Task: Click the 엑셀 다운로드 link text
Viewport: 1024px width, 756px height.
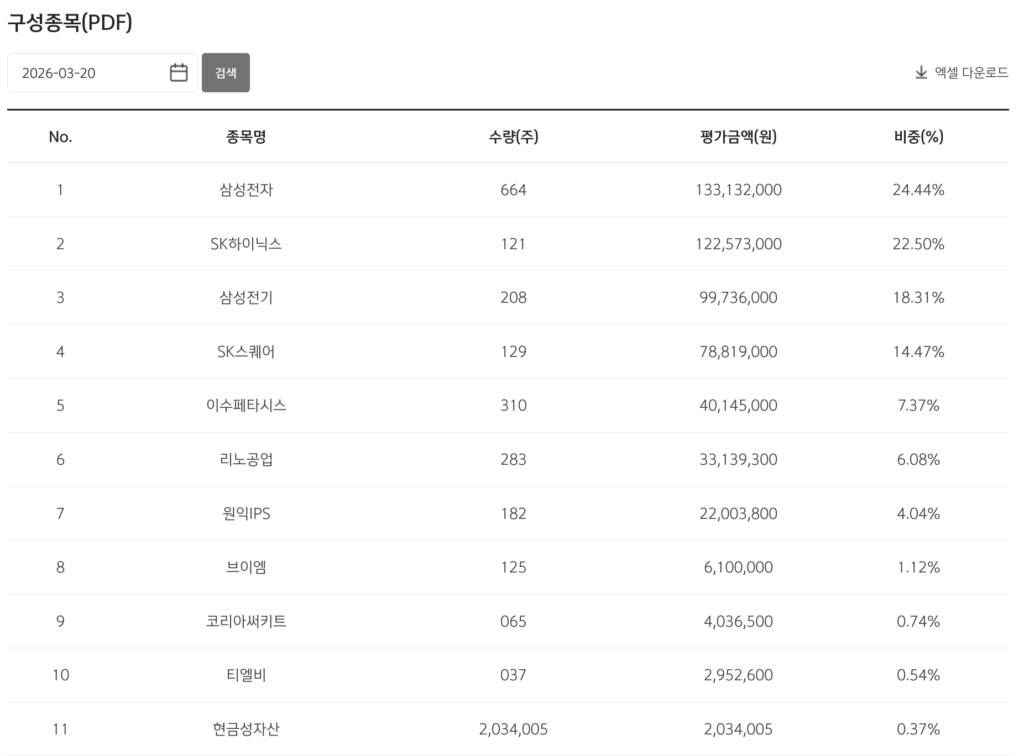Action: pos(970,73)
